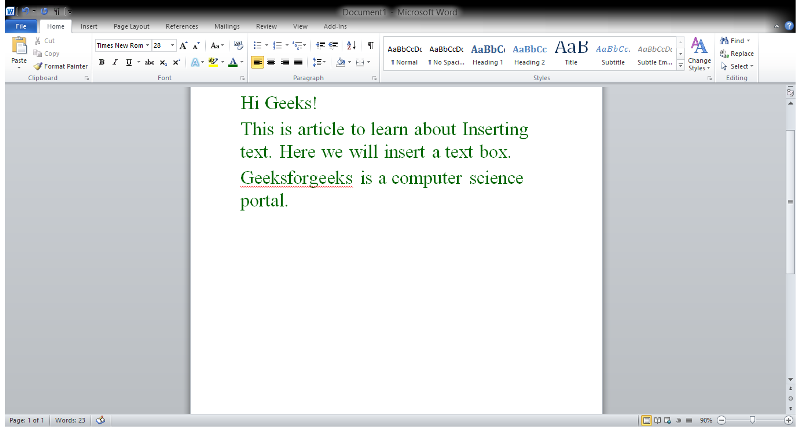Open the font size dropdown
The image size is (800, 431).
coord(172,45)
